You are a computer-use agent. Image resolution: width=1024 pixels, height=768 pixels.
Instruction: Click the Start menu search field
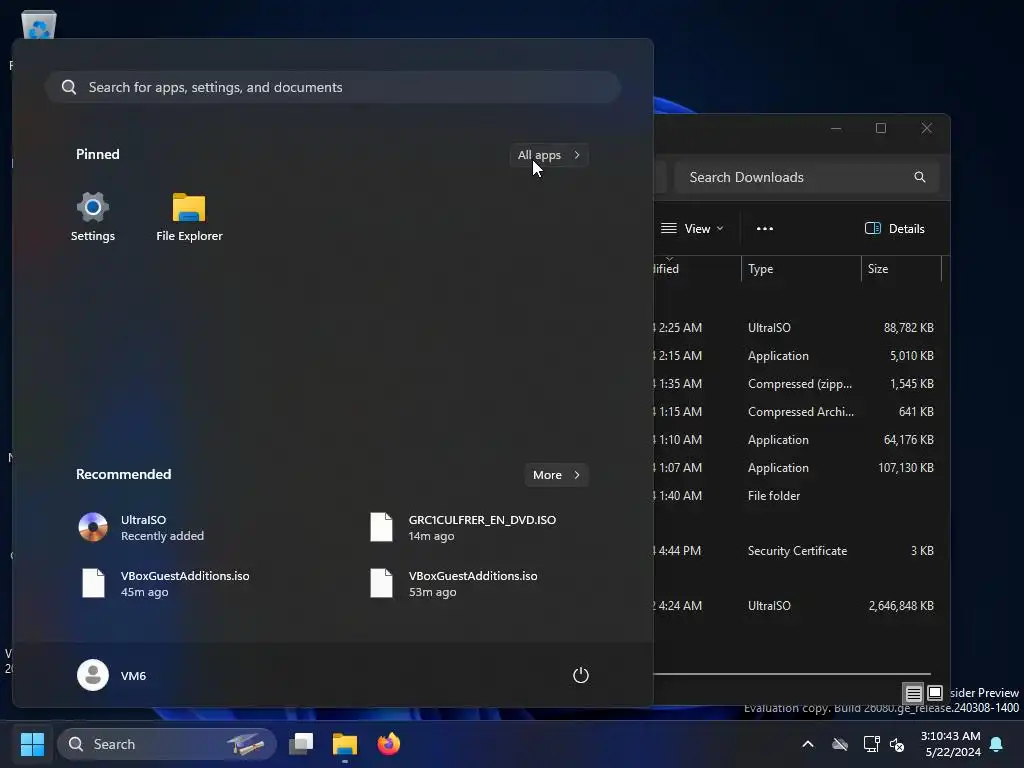333,87
